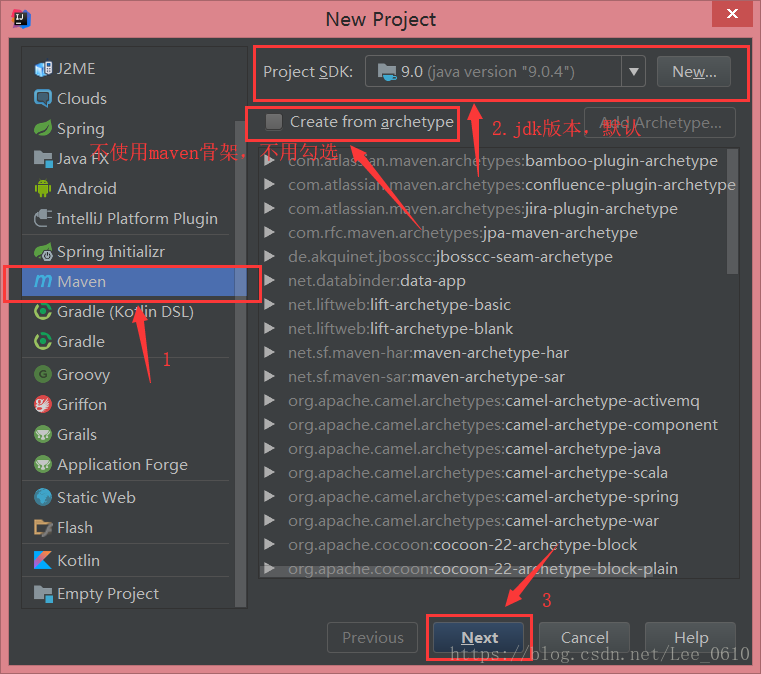Image resolution: width=761 pixels, height=674 pixels.
Task: Click the IntelliJ Platform Plugin icon
Action: point(43,218)
